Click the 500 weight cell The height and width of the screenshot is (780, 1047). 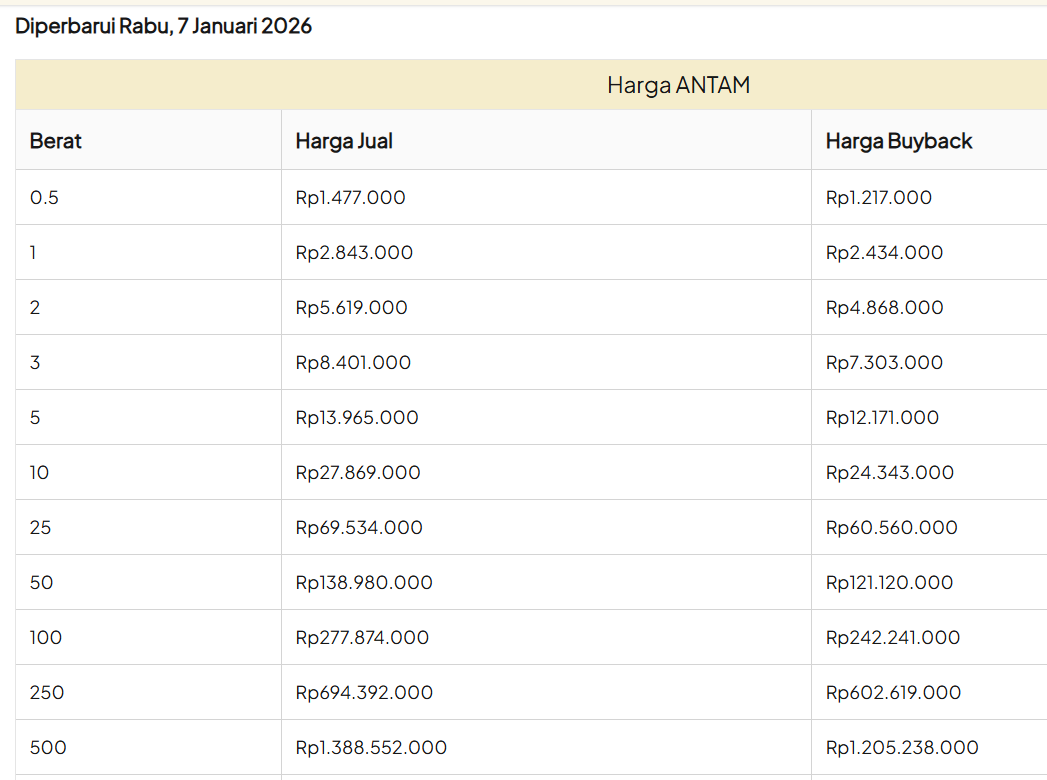[x=48, y=748]
